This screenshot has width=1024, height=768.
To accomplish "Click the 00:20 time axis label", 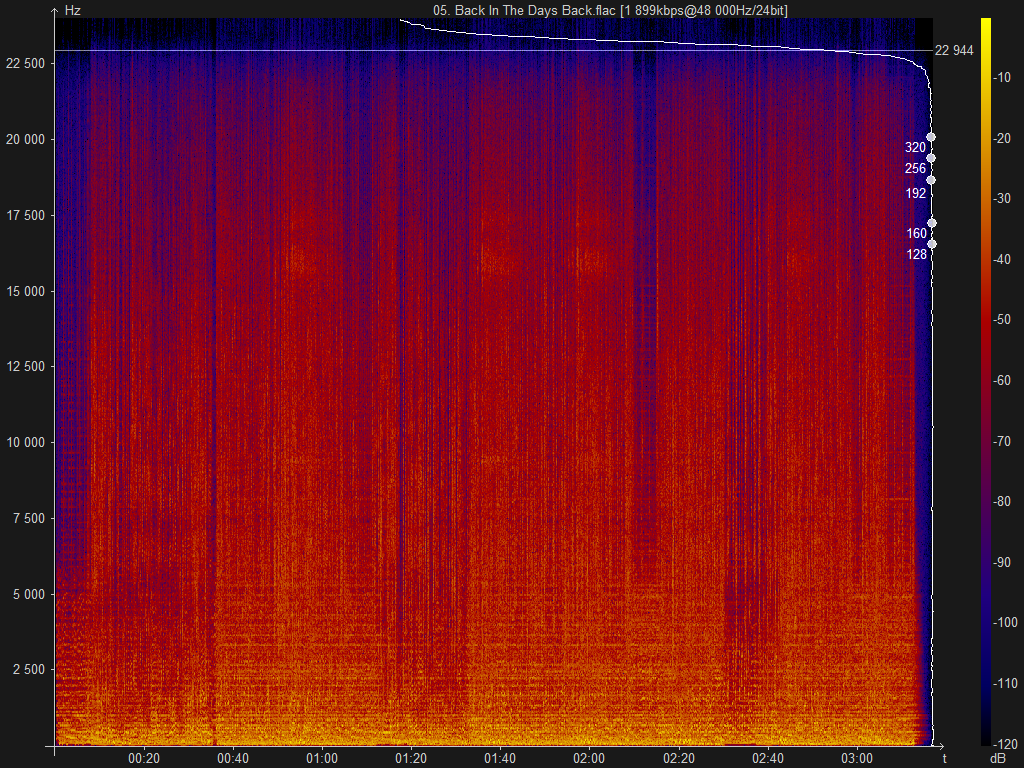I will click(x=144, y=759).
